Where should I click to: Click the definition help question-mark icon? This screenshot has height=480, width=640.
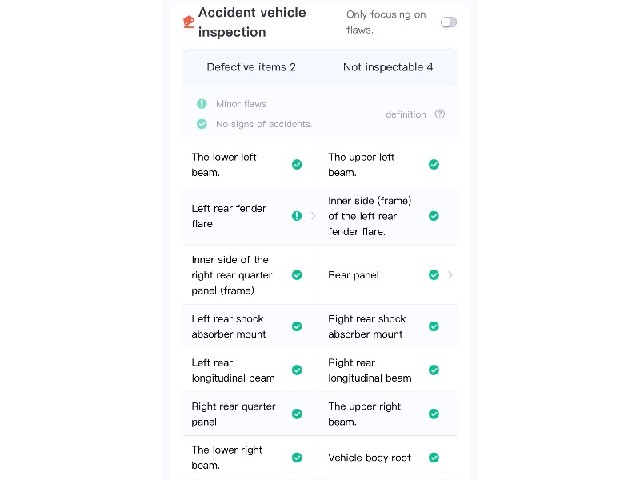[x=440, y=114]
